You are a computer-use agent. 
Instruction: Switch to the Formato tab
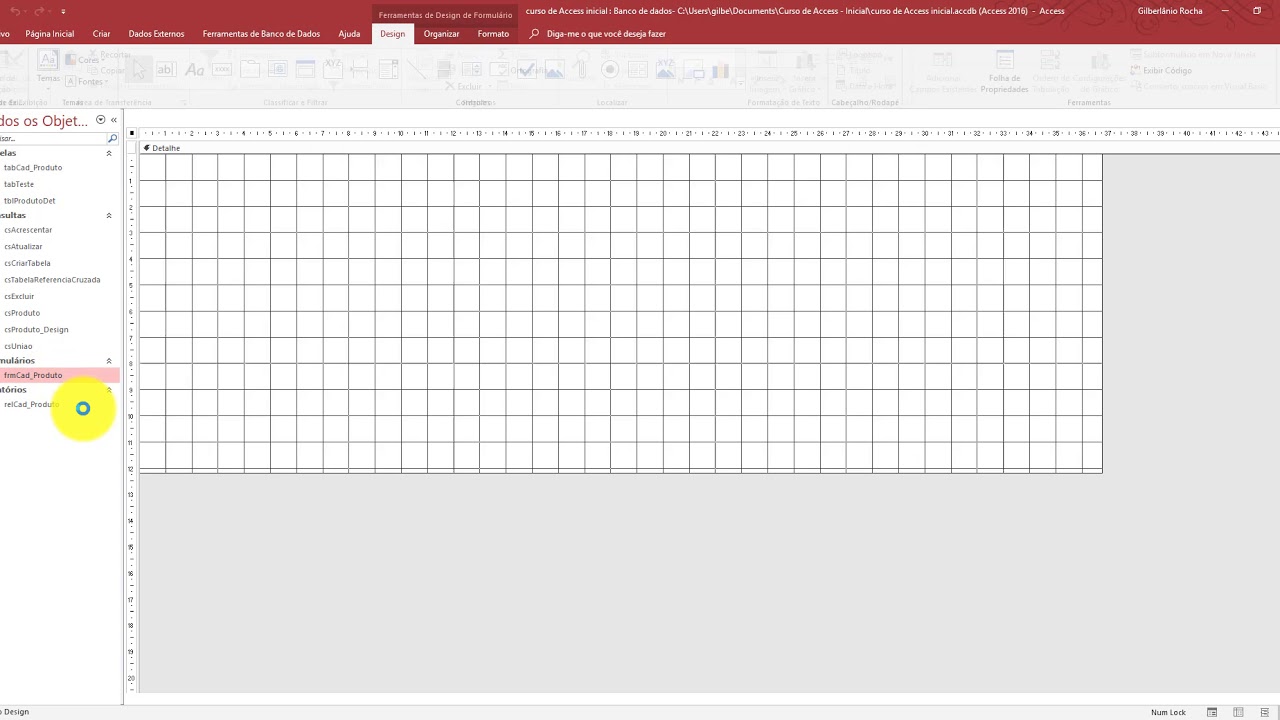click(493, 34)
